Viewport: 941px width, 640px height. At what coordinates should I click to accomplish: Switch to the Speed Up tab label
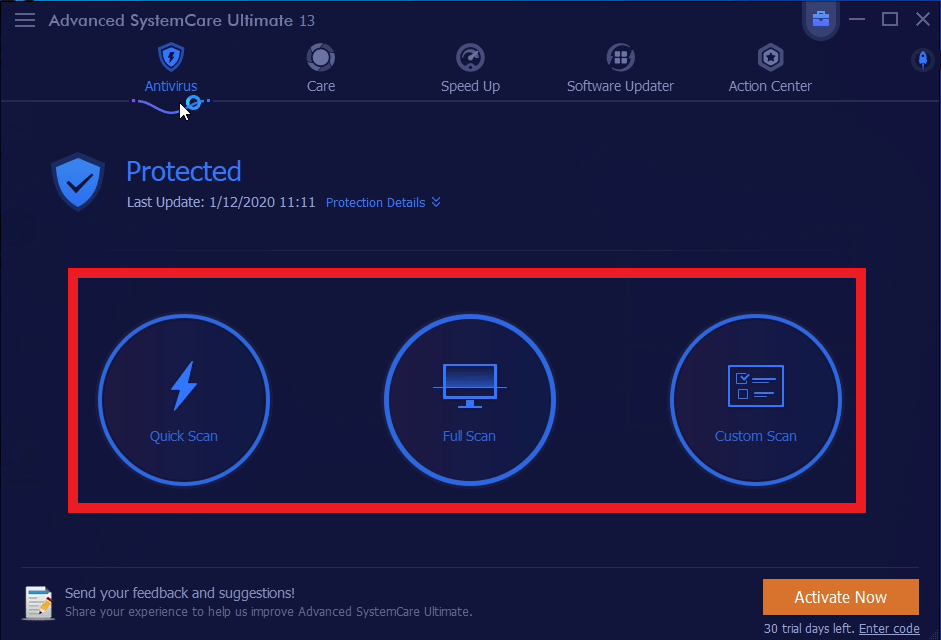point(470,86)
